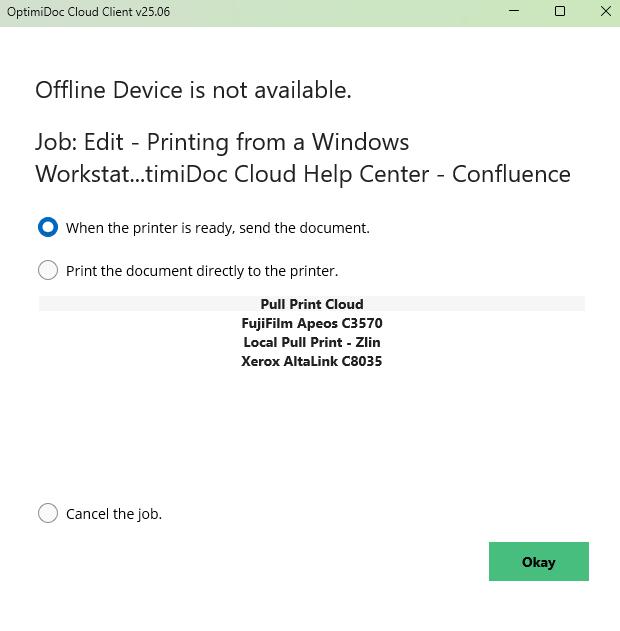Click the "Cancel the job." label text

(x=114, y=514)
